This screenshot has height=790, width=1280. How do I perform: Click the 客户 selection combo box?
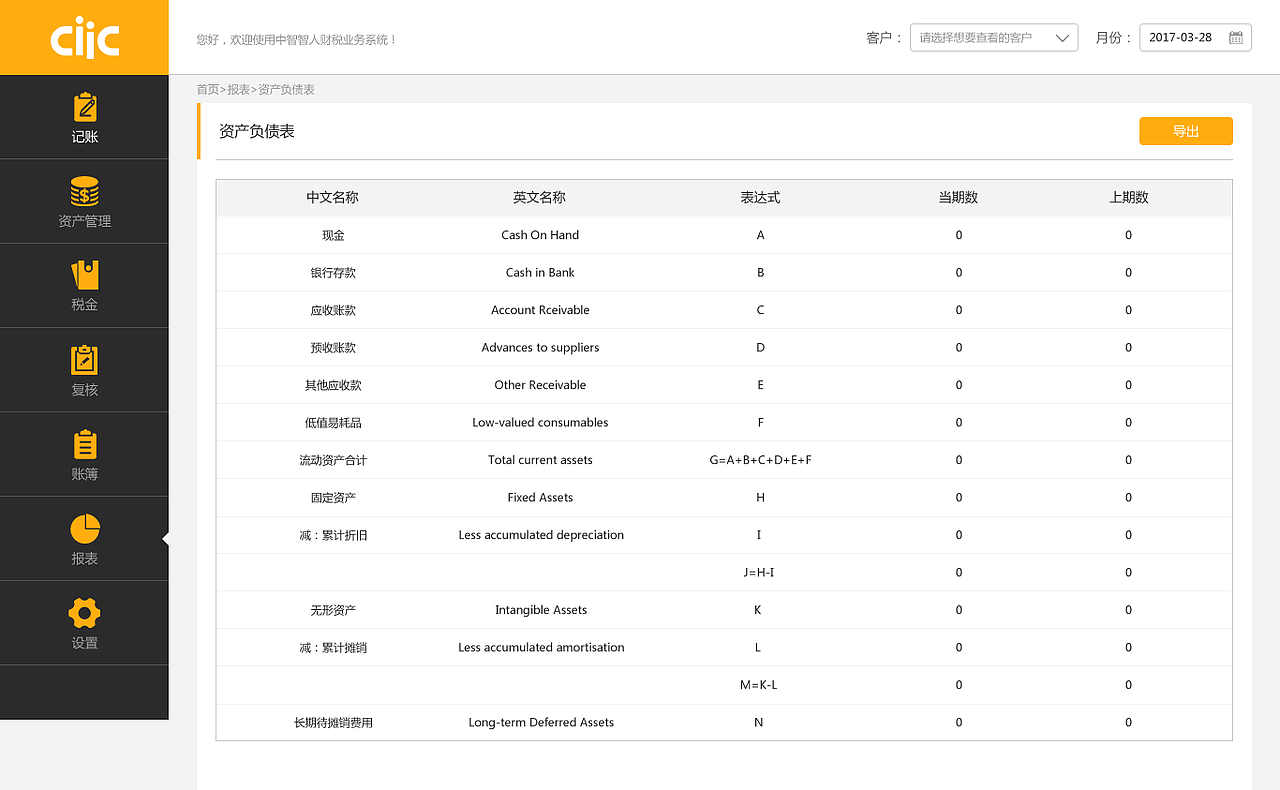[x=994, y=38]
